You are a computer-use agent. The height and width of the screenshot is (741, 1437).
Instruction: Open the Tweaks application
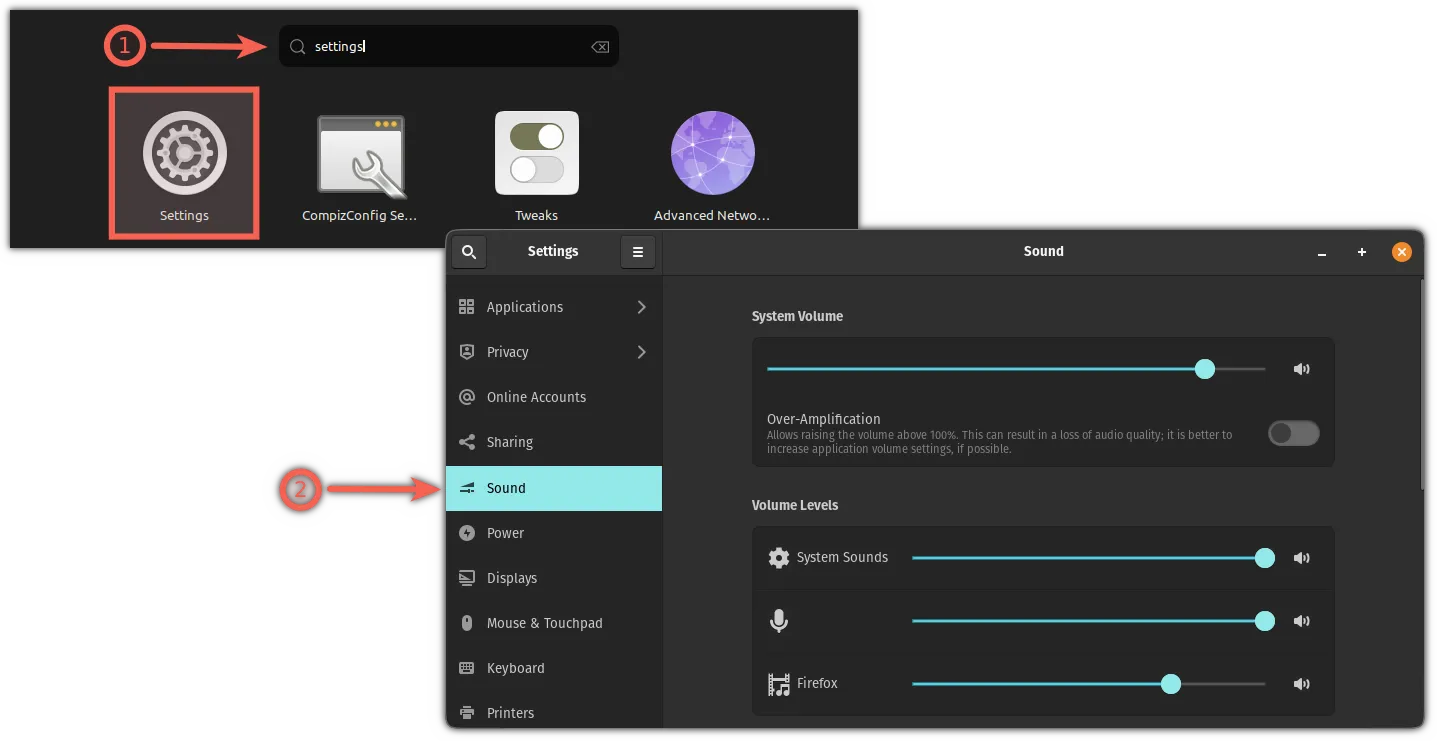tap(536, 153)
